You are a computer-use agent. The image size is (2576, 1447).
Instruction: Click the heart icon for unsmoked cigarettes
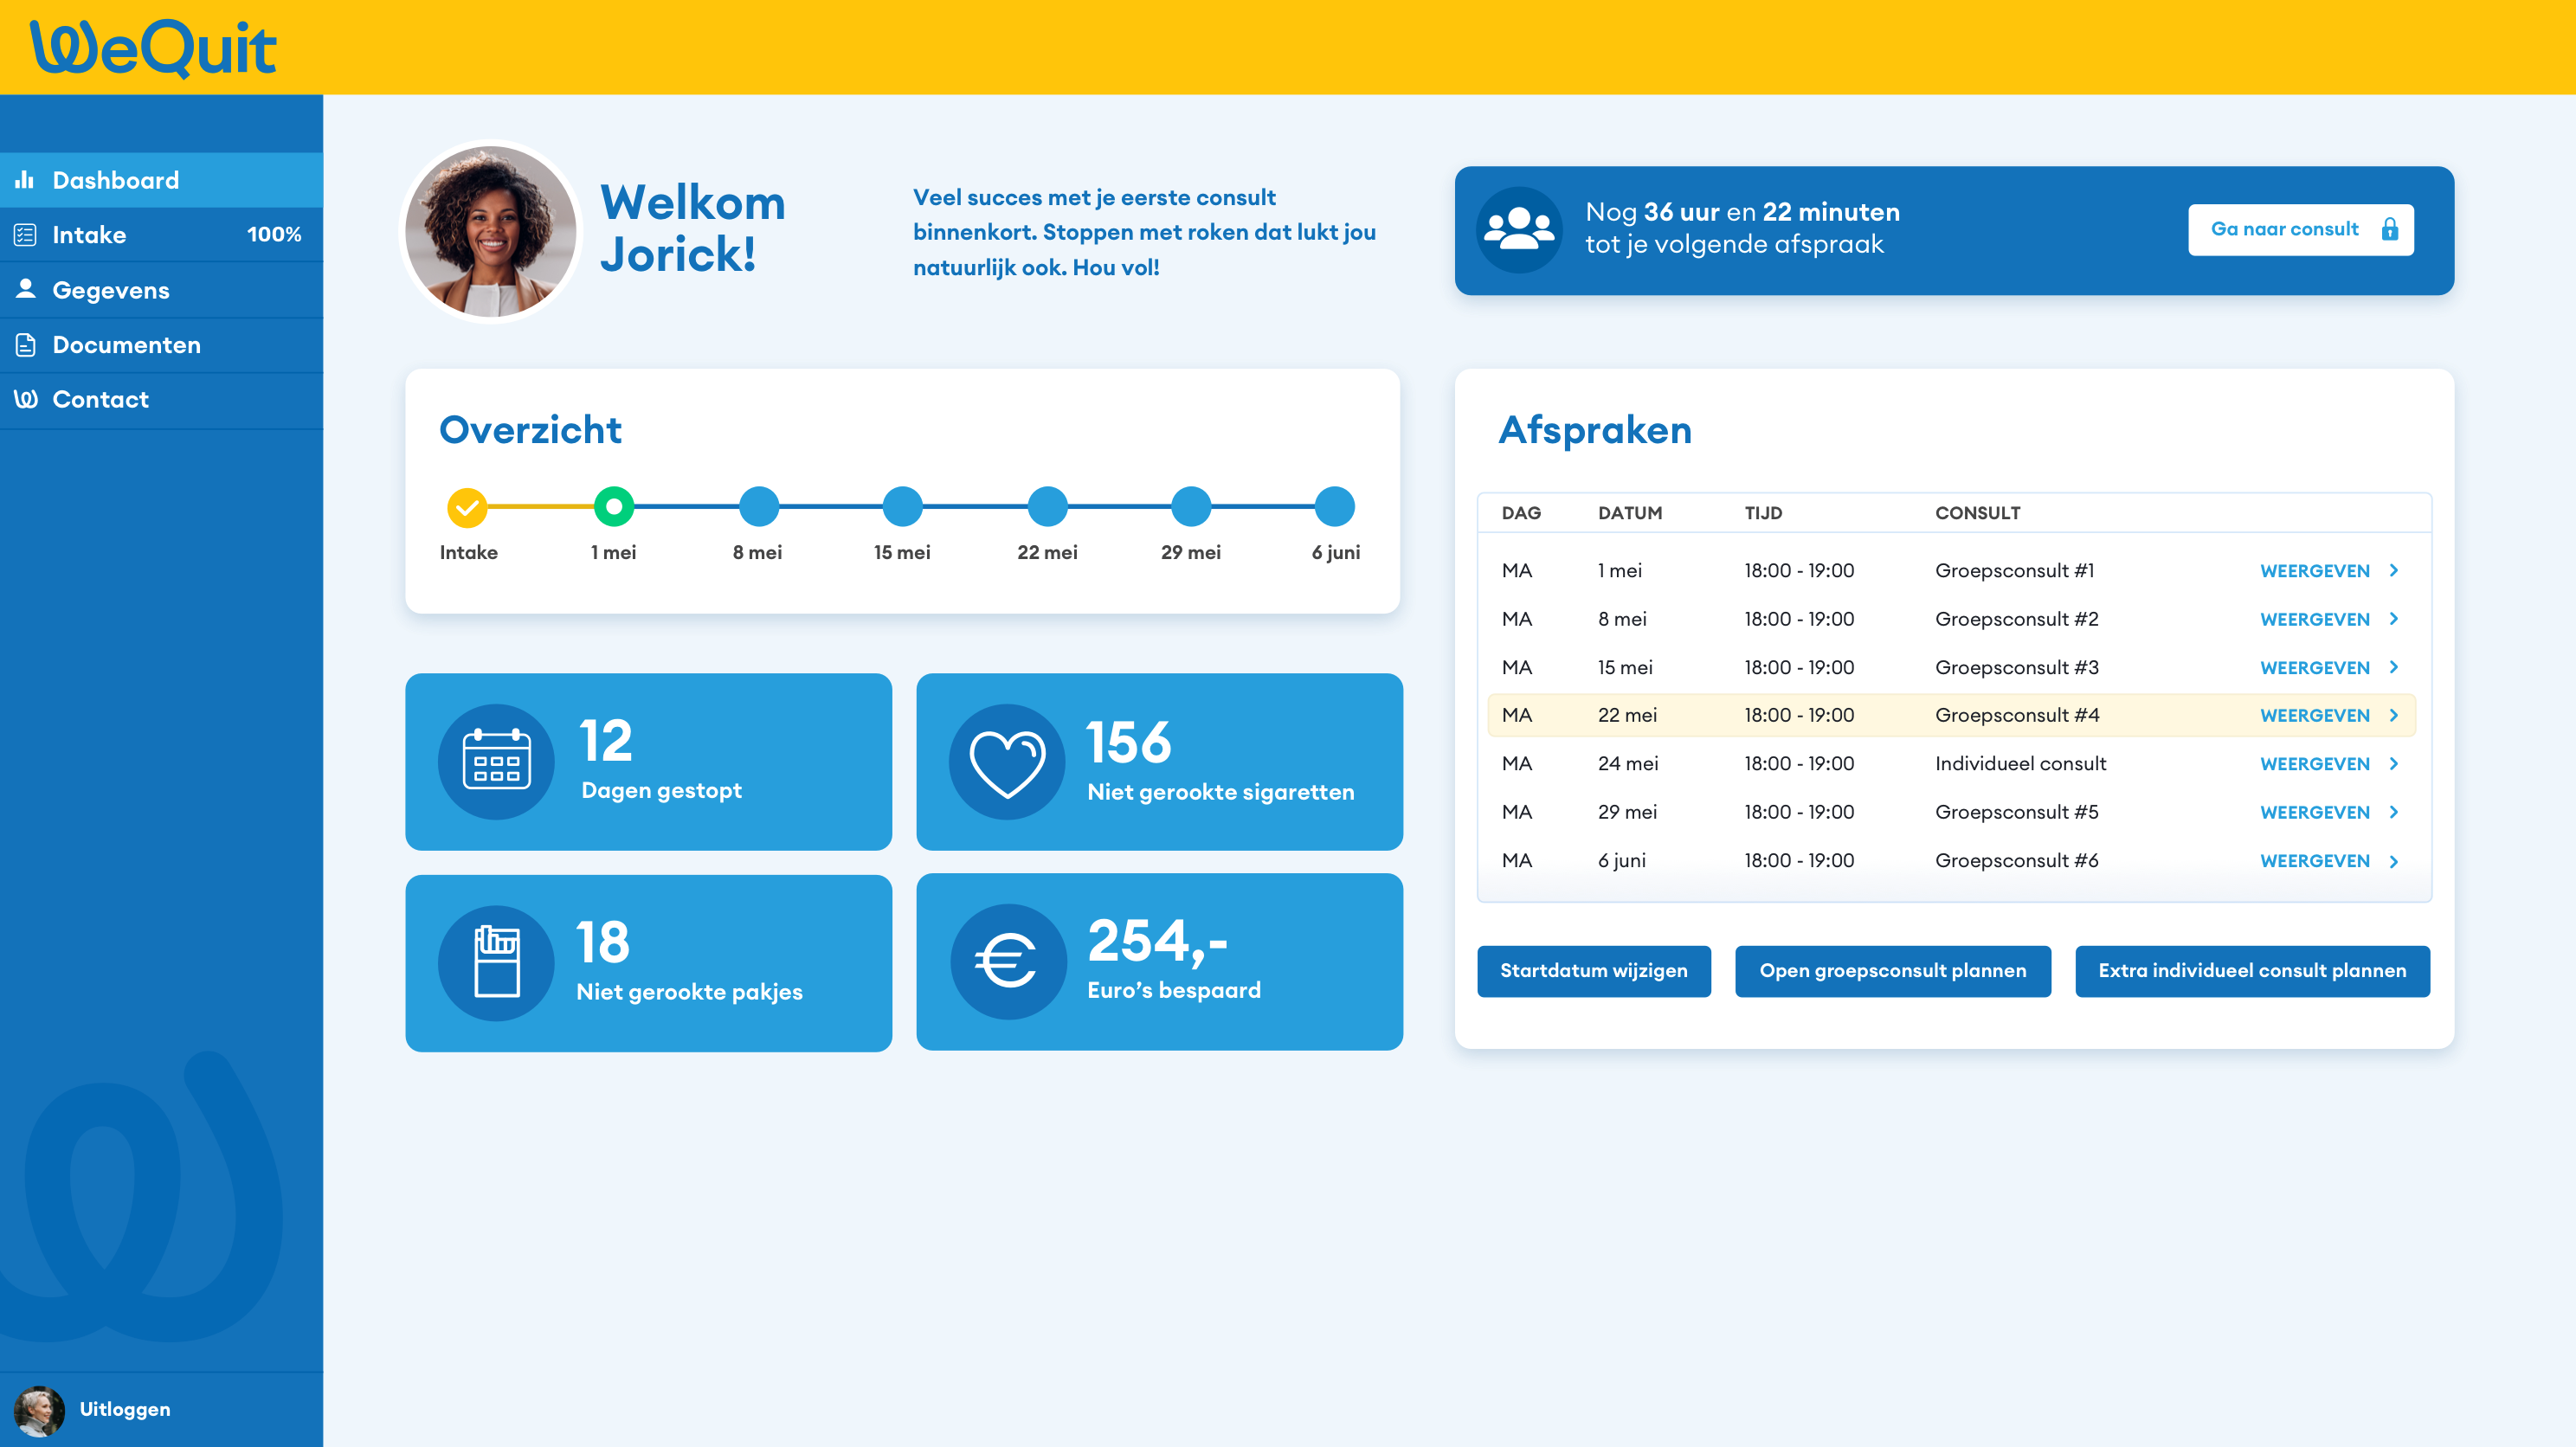tap(1007, 762)
